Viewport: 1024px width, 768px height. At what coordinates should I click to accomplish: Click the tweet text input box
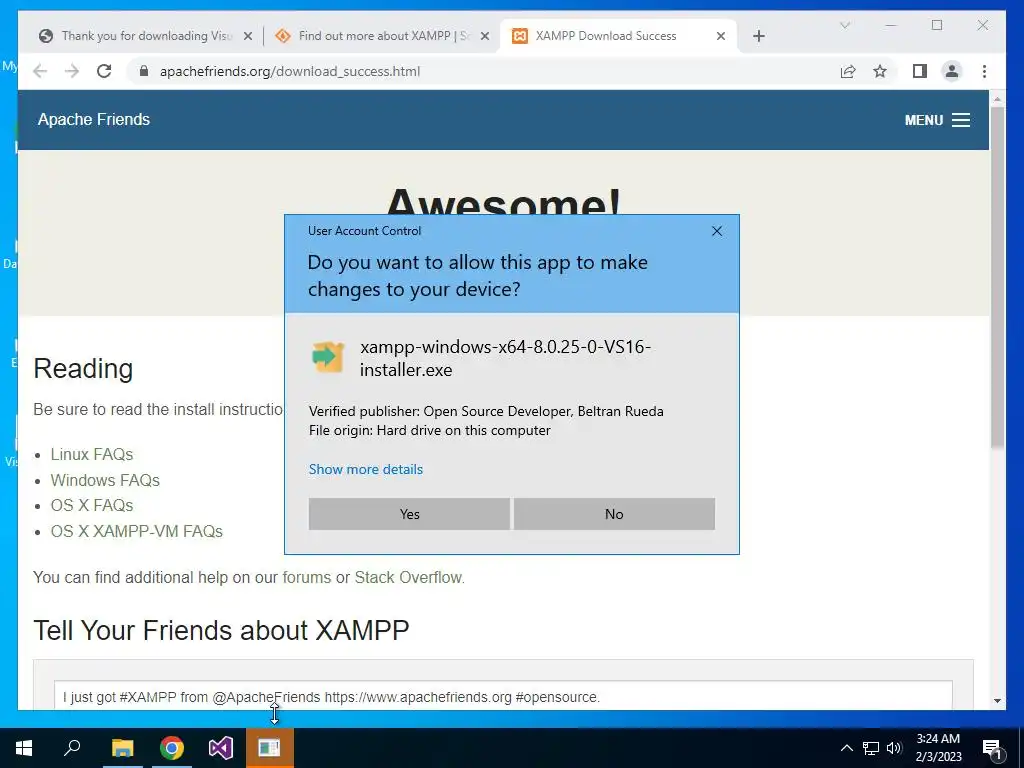(x=503, y=695)
